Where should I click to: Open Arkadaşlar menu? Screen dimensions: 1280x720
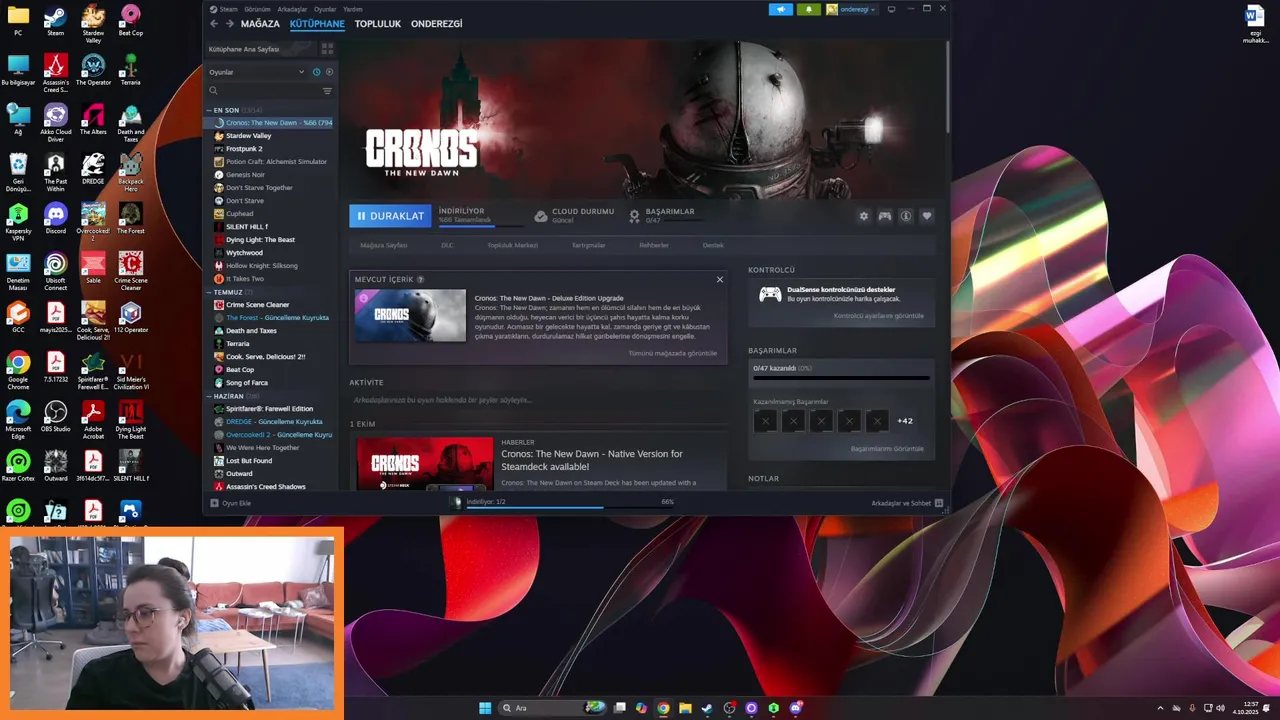pyautogui.click(x=293, y=9)
